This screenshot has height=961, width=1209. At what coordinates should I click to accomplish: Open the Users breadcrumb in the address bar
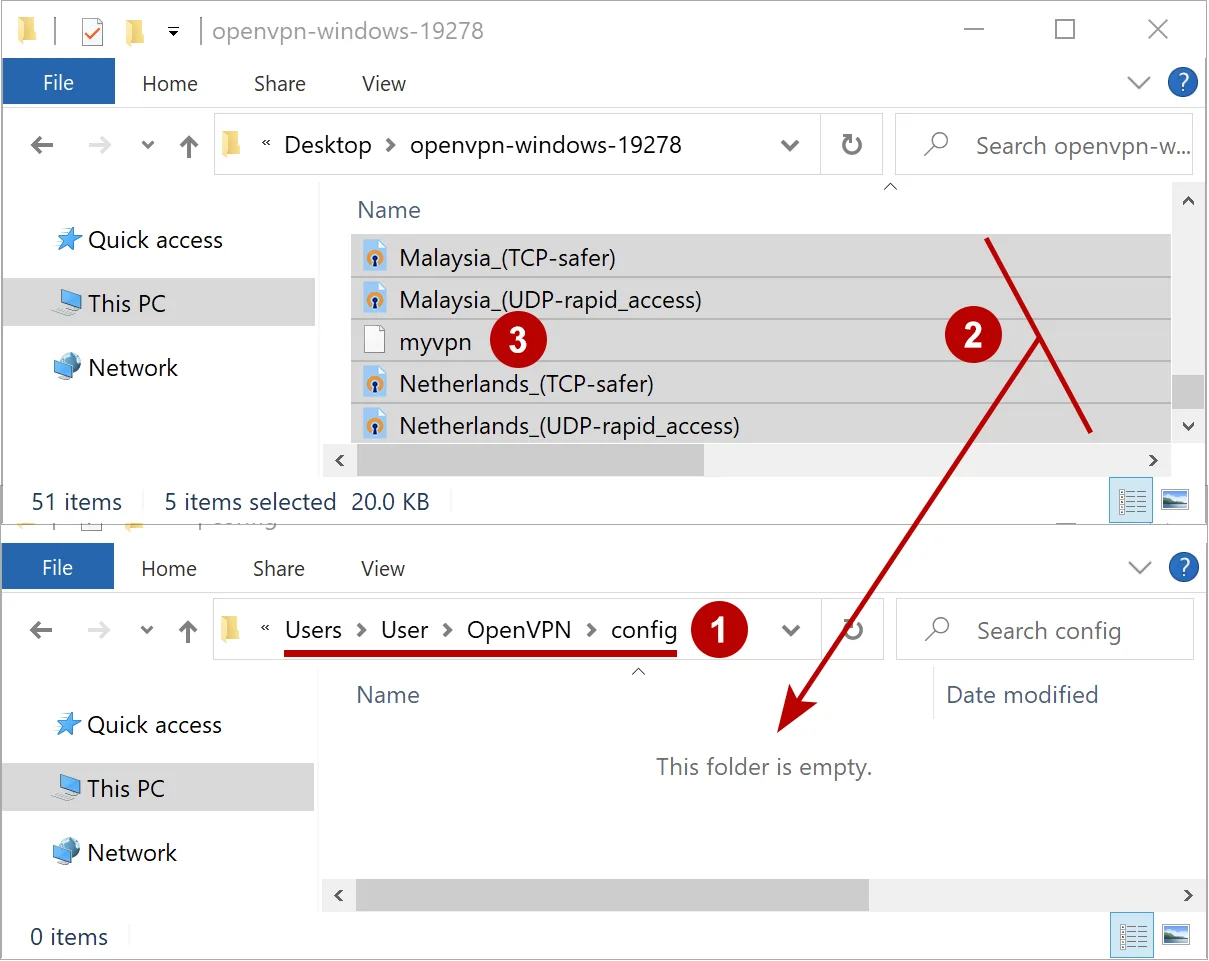[x=313, y=630]
